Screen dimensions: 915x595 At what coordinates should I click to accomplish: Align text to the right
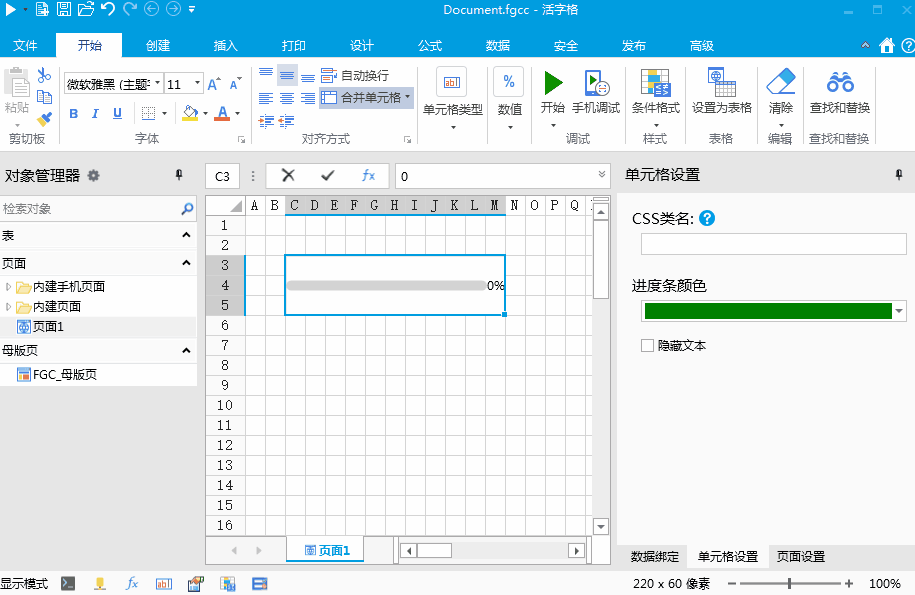point(308,98)
